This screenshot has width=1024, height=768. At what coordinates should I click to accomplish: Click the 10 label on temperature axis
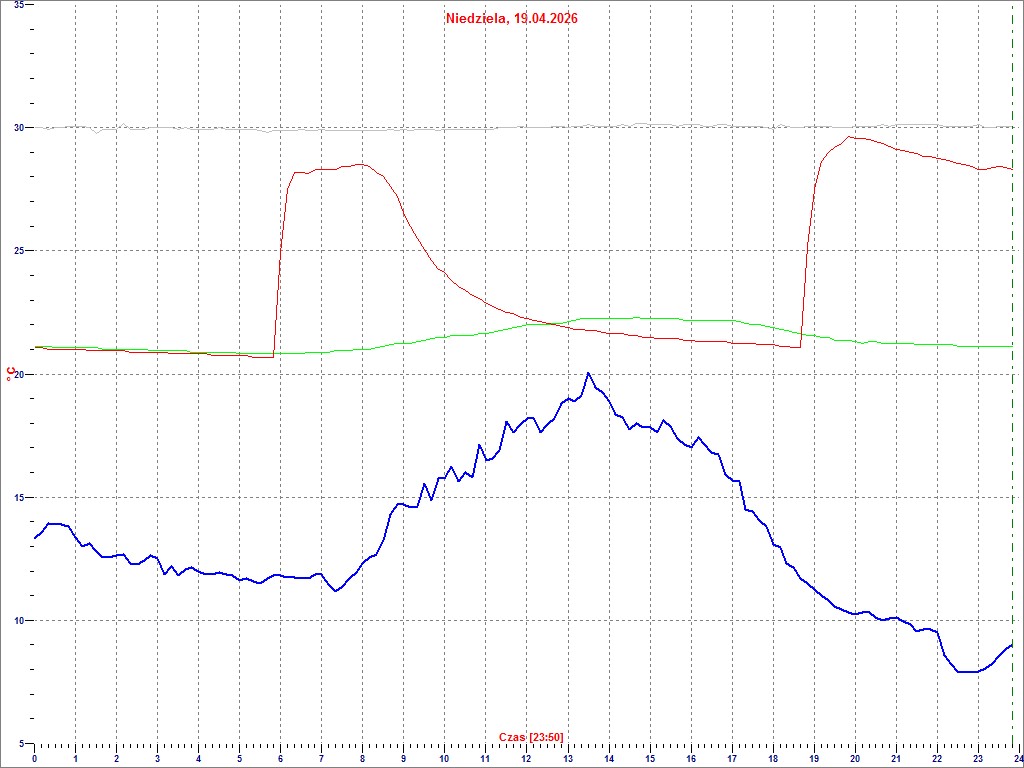pyautogui.click(x=18, y=620)
